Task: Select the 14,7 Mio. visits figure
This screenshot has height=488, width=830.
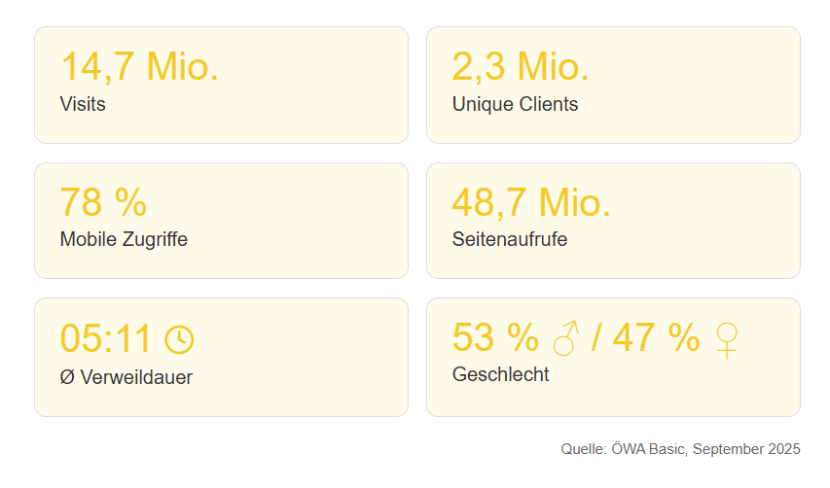Action: pyautogui.click(x=139, y=67)
